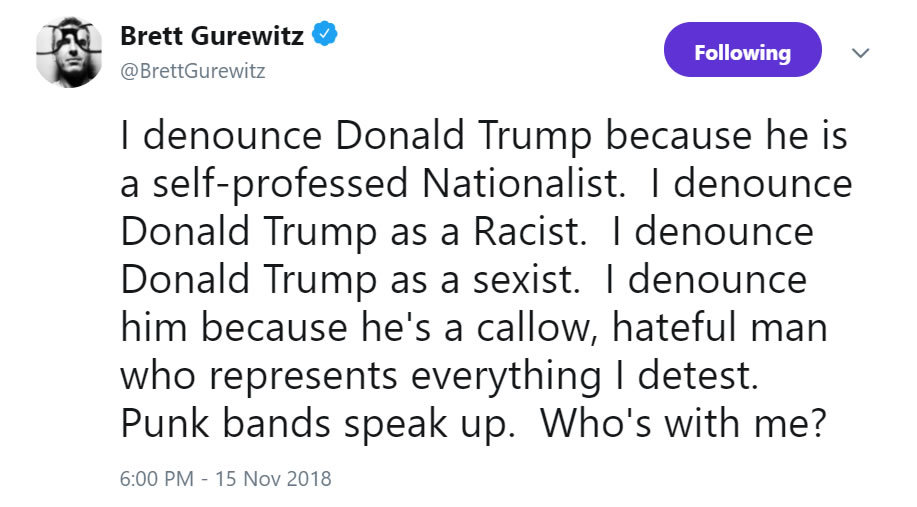Click the word detest in the tweet
917x507 pixels.
[x=698, y=376]
